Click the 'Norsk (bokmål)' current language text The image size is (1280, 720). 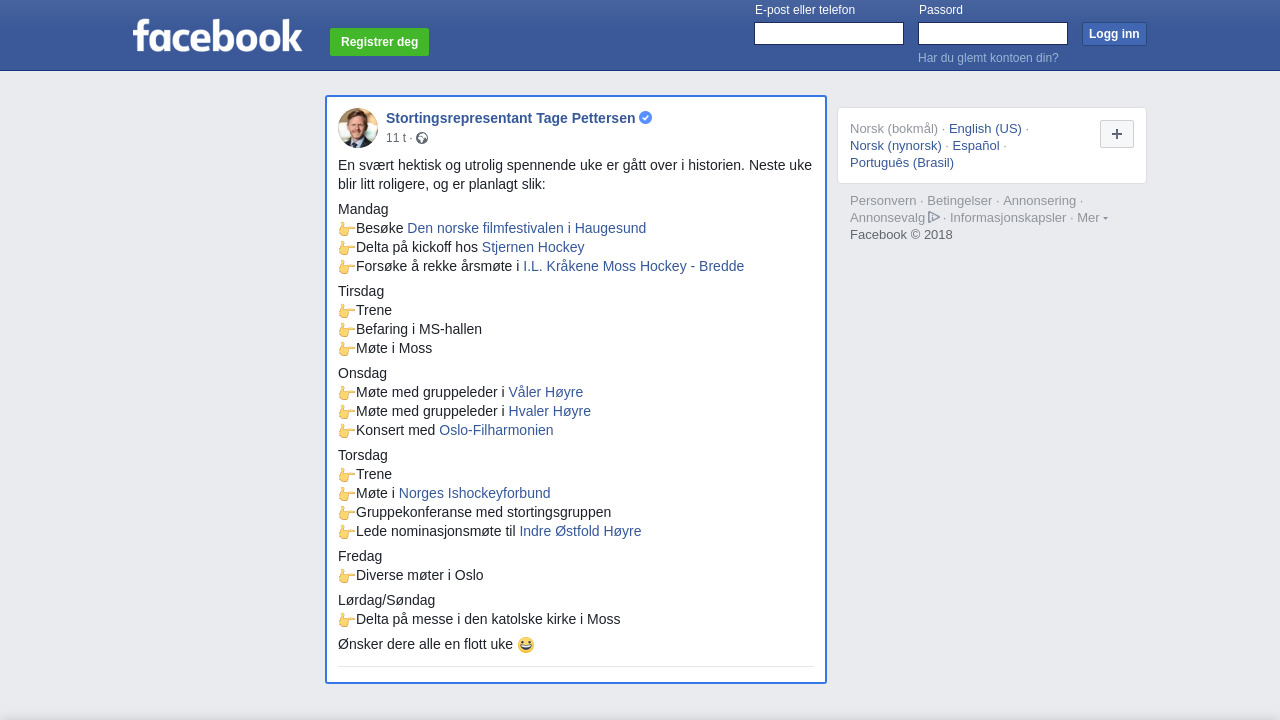[894, 128]
